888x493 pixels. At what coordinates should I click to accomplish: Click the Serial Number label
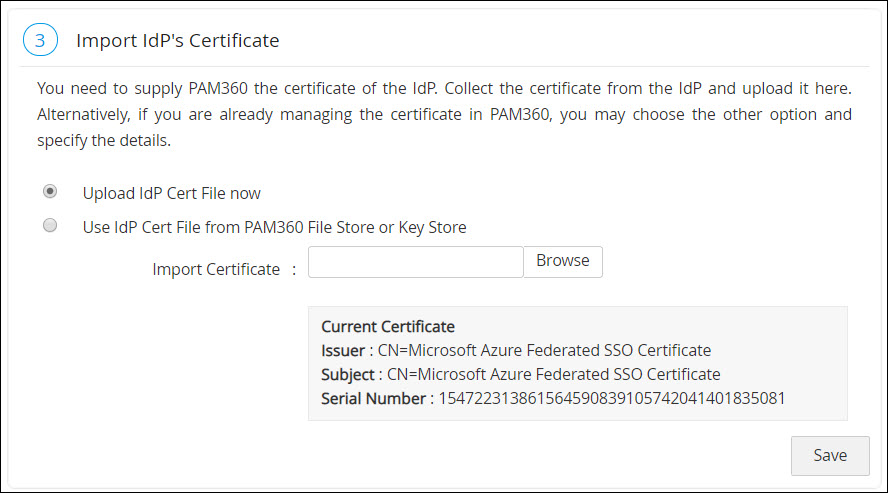point(373,398)
